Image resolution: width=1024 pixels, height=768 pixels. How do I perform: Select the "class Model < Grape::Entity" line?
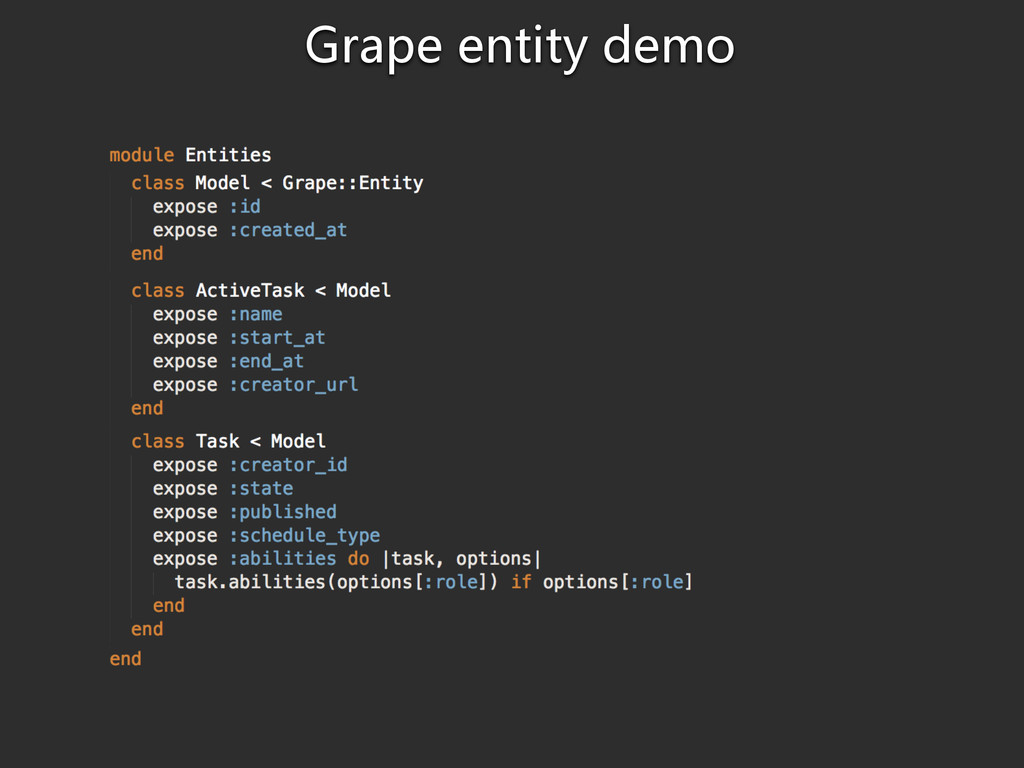277,183
